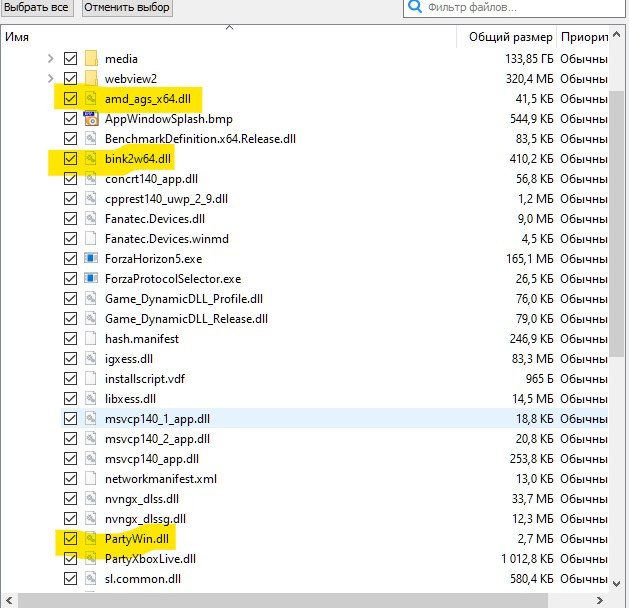Click the sort arrow above the columns

pos(228,27)
